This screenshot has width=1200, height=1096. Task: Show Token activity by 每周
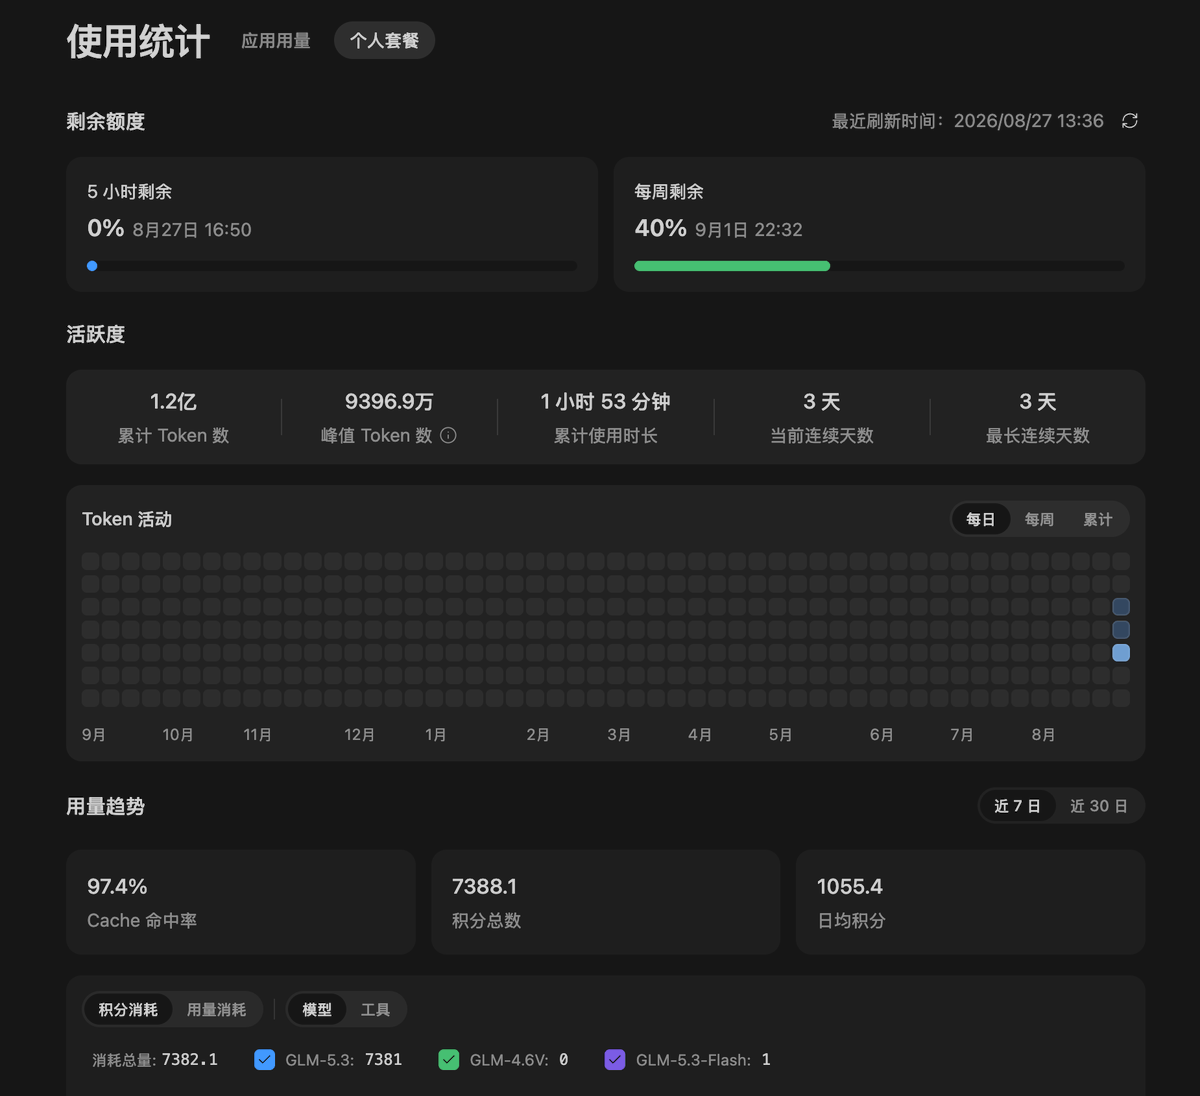(x=1039, y=519)
